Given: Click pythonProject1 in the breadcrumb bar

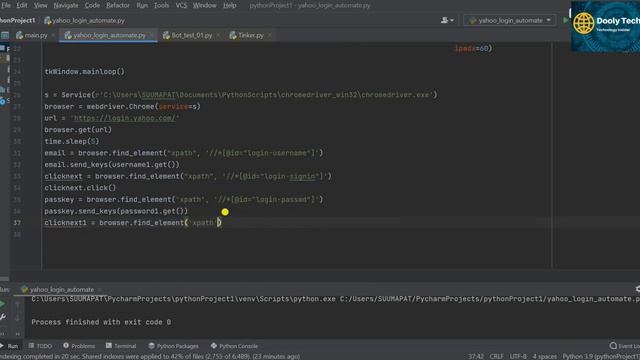Looking at the screenshot, I should 18,20.
